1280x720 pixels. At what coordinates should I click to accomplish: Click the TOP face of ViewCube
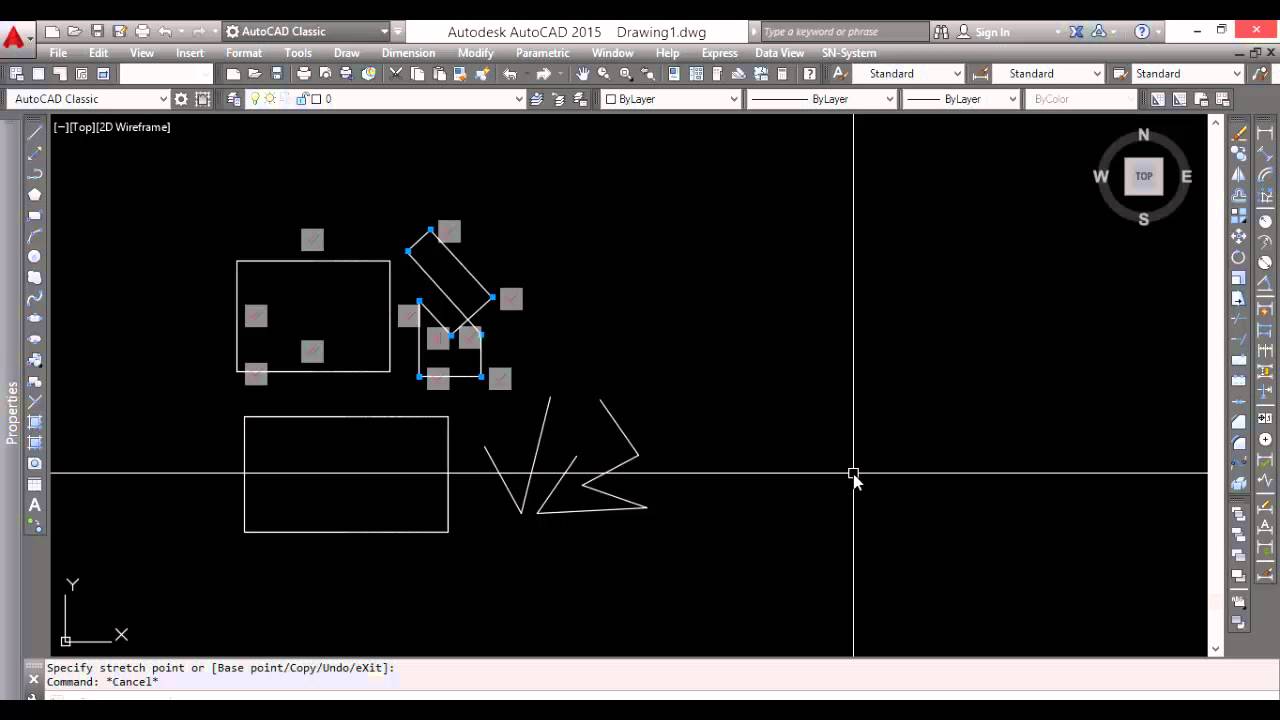pyautogui.click(x=1144, y=176)
